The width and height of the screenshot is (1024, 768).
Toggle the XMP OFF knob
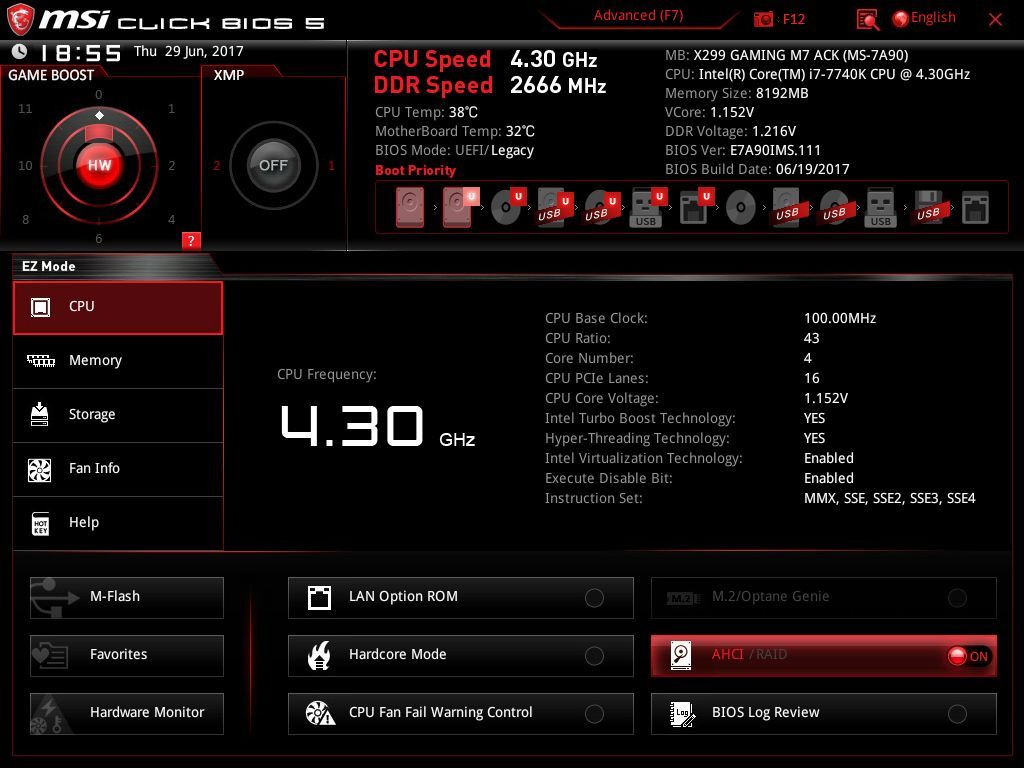click(273, 165)
